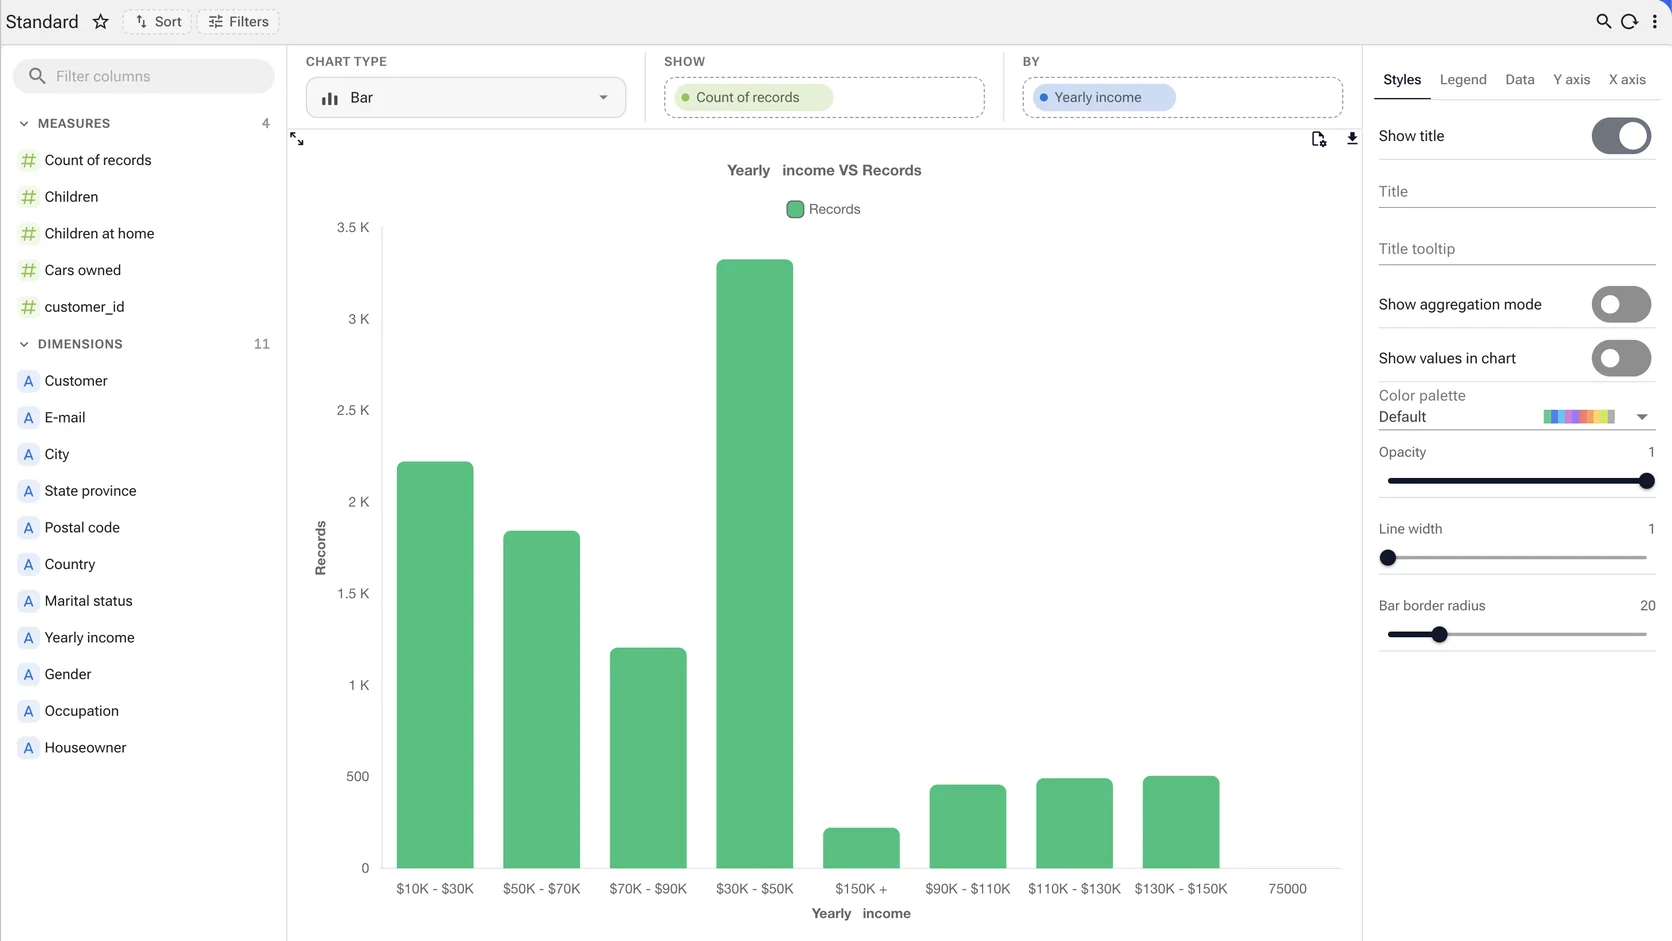Image resolution: width=1672 pixels, height=941 pixels.
Task: Switch to the Legend tab
Action: [x=1463, y=79]
